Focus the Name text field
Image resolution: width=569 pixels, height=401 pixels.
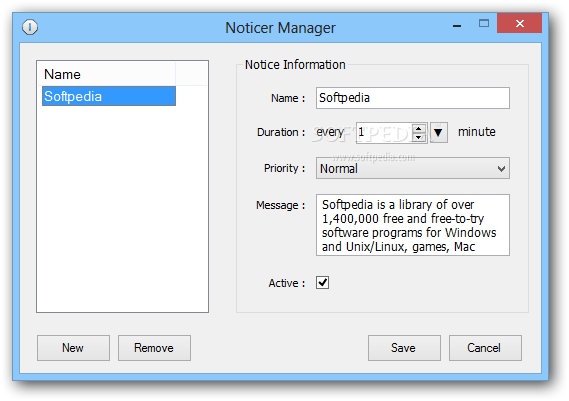point(413,98)
